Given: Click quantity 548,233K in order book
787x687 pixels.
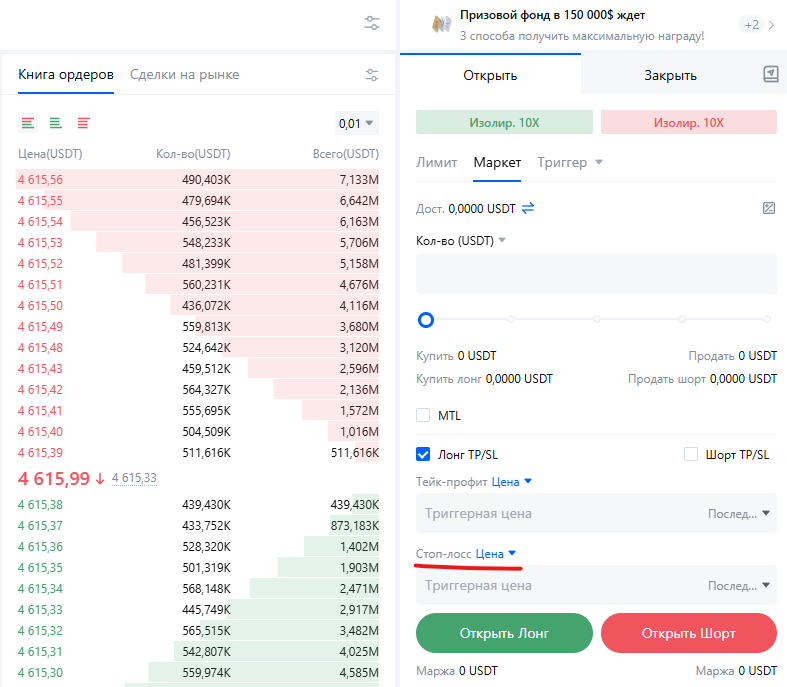Looking at the screenshot, I should click(x=206, y=243).
